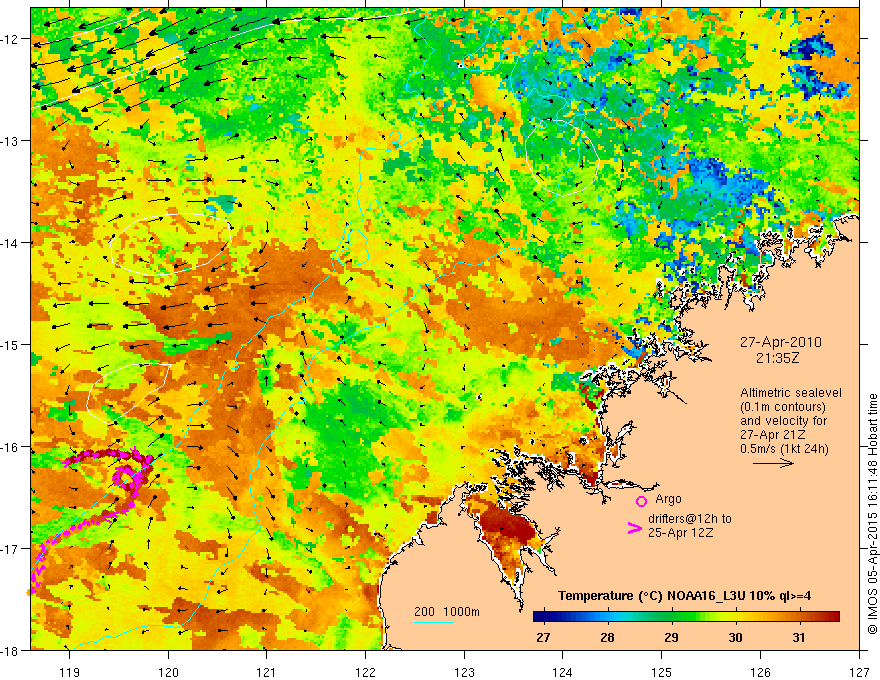880x680 pixels.
Task: Click the "(0.1m contours)" legend text
Action: pos(783,407)
